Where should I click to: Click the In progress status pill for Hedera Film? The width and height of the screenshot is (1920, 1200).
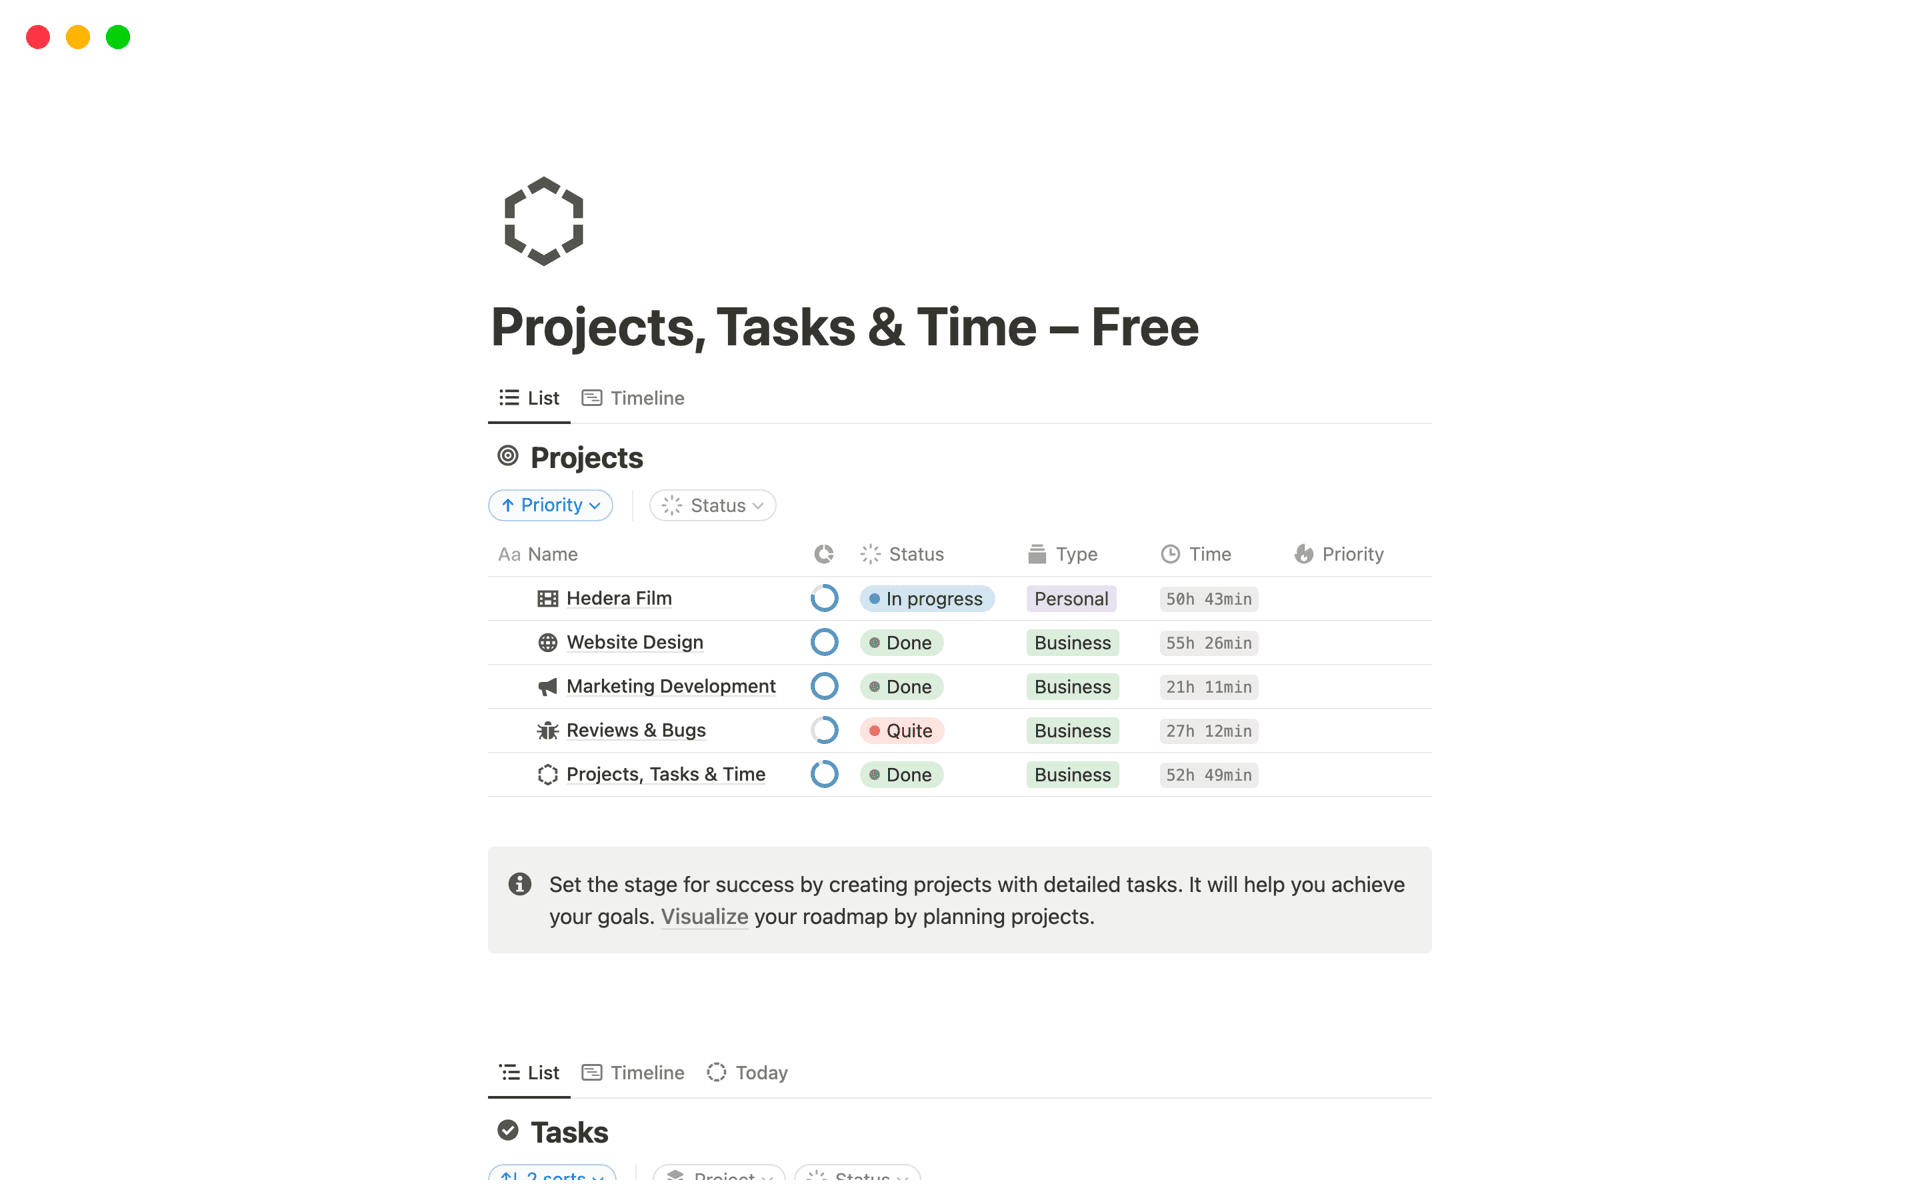click(927, 598)
